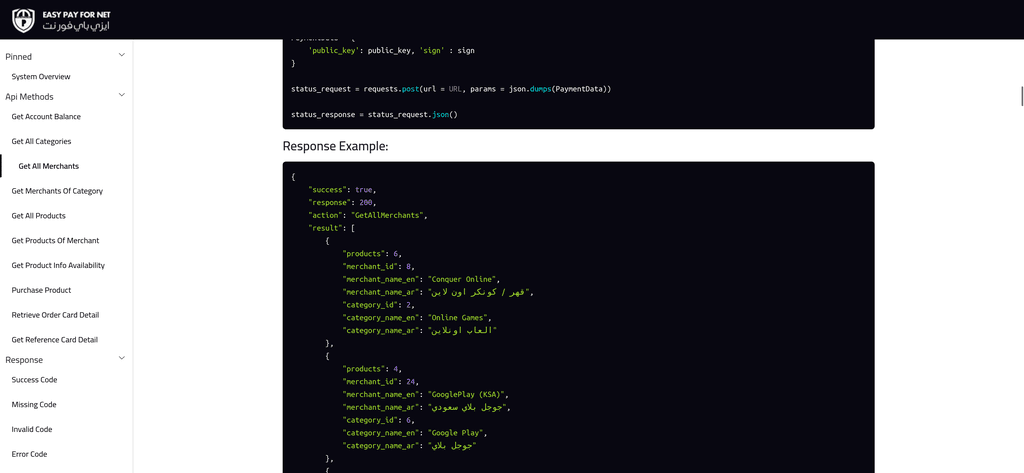The image size is (1024, 473).
Task: Click the Pinned section heading
Action: pos(18,57)
